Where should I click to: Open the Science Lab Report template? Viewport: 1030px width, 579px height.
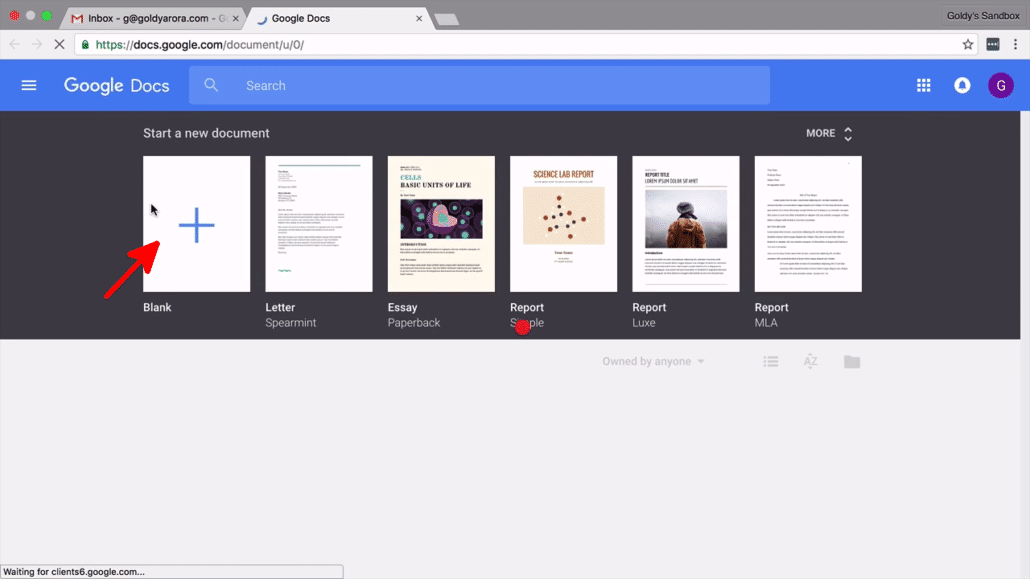563,223
